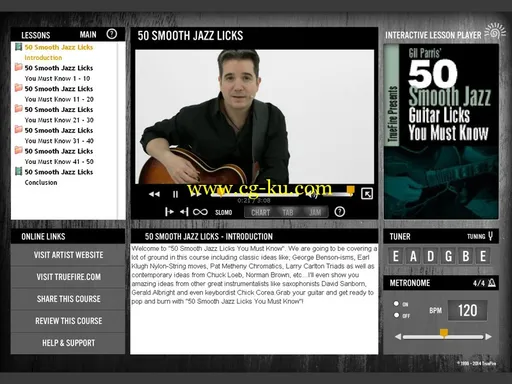
Task: Open the MAIN lessons menu
Action: 88,35
